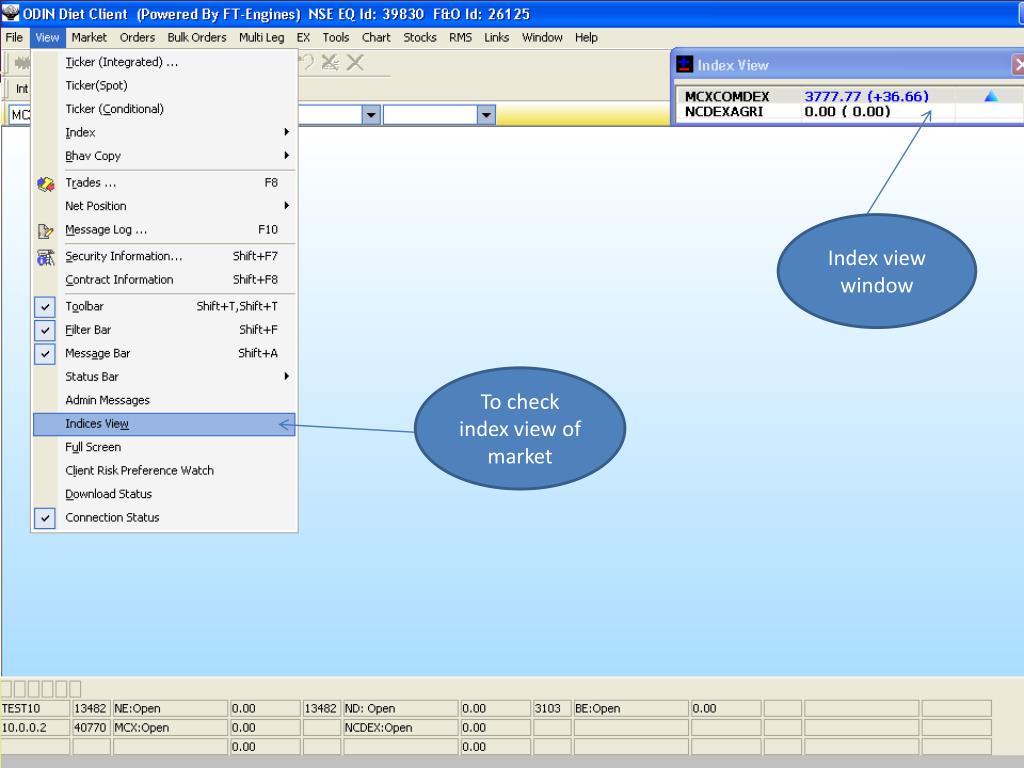
Task: Open the Bulk Orders menu
Action: click(x=197, y=37)
